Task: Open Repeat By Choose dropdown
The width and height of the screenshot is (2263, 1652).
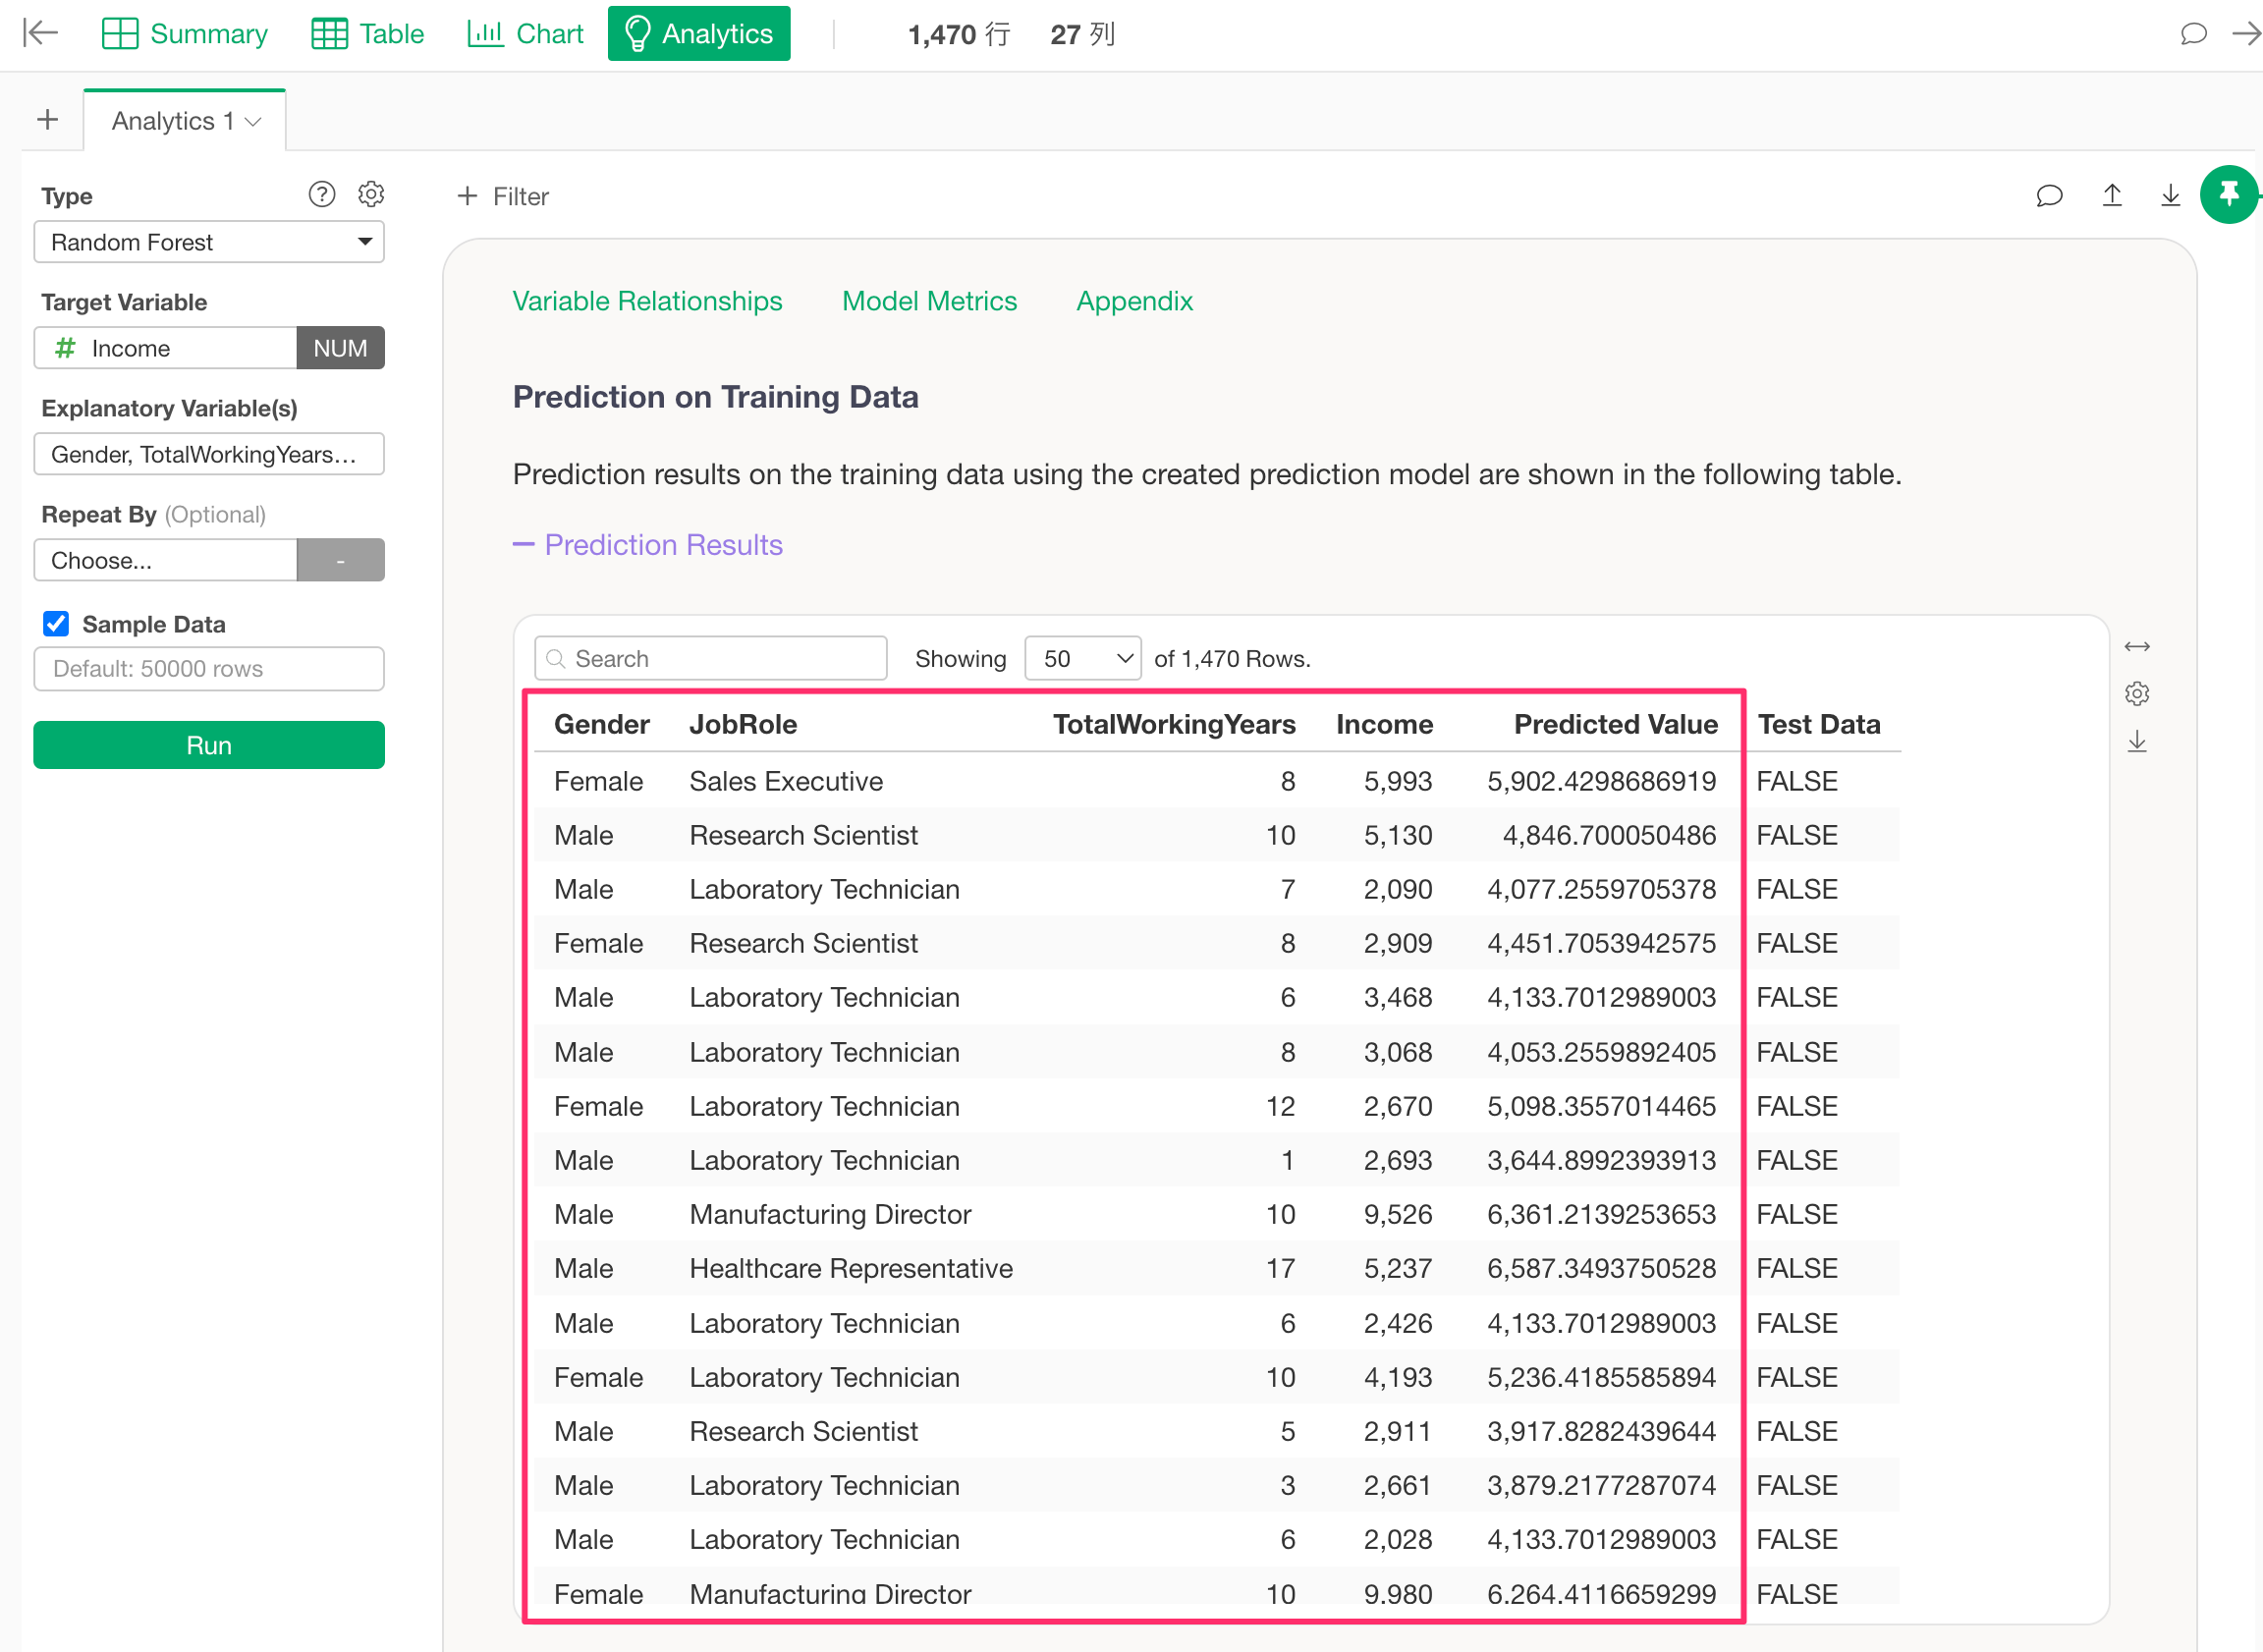Action: (166, 560)
